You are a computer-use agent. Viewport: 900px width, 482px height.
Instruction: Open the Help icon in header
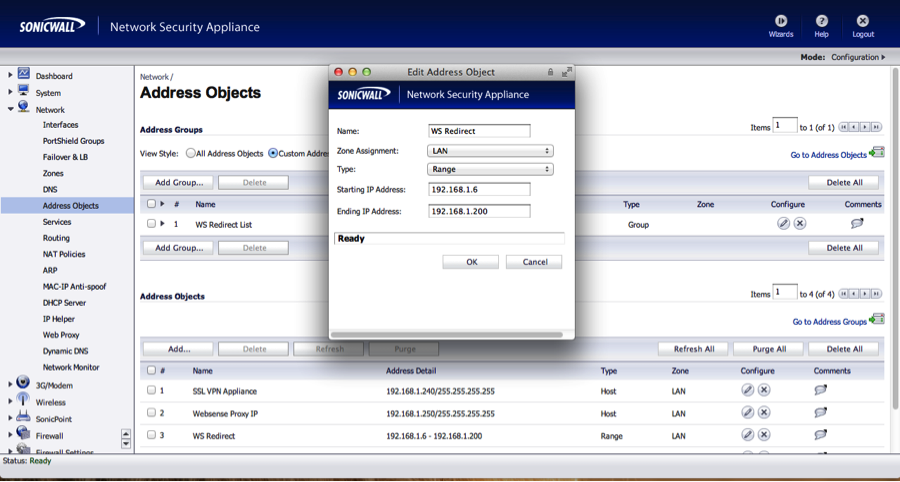(x=821, y=21)
